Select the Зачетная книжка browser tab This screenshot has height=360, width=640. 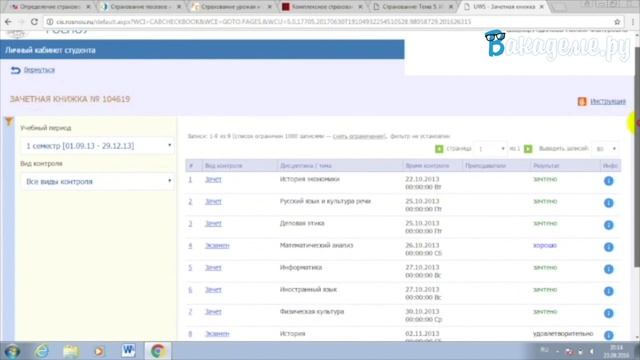coord(504,7)
